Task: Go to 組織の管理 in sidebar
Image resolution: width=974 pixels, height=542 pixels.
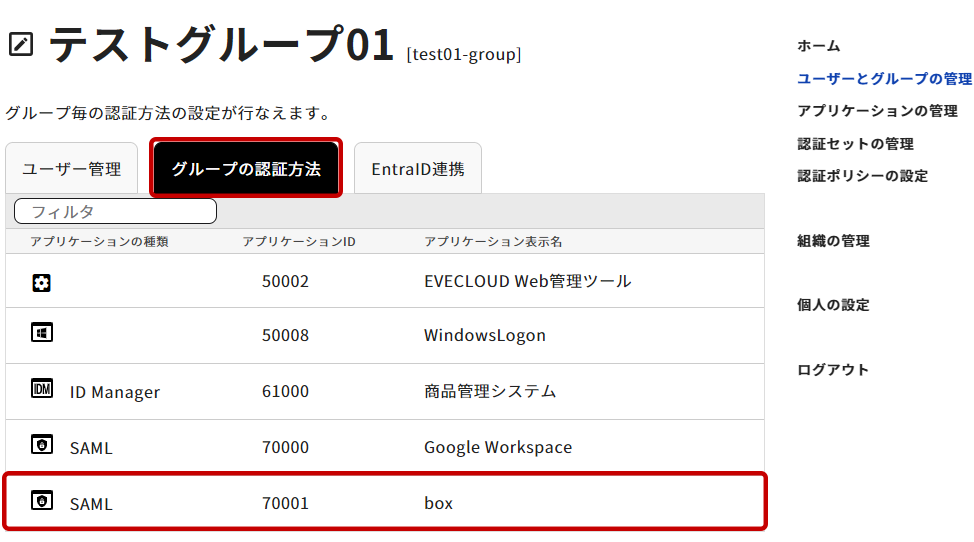Action: click(833, 241)
